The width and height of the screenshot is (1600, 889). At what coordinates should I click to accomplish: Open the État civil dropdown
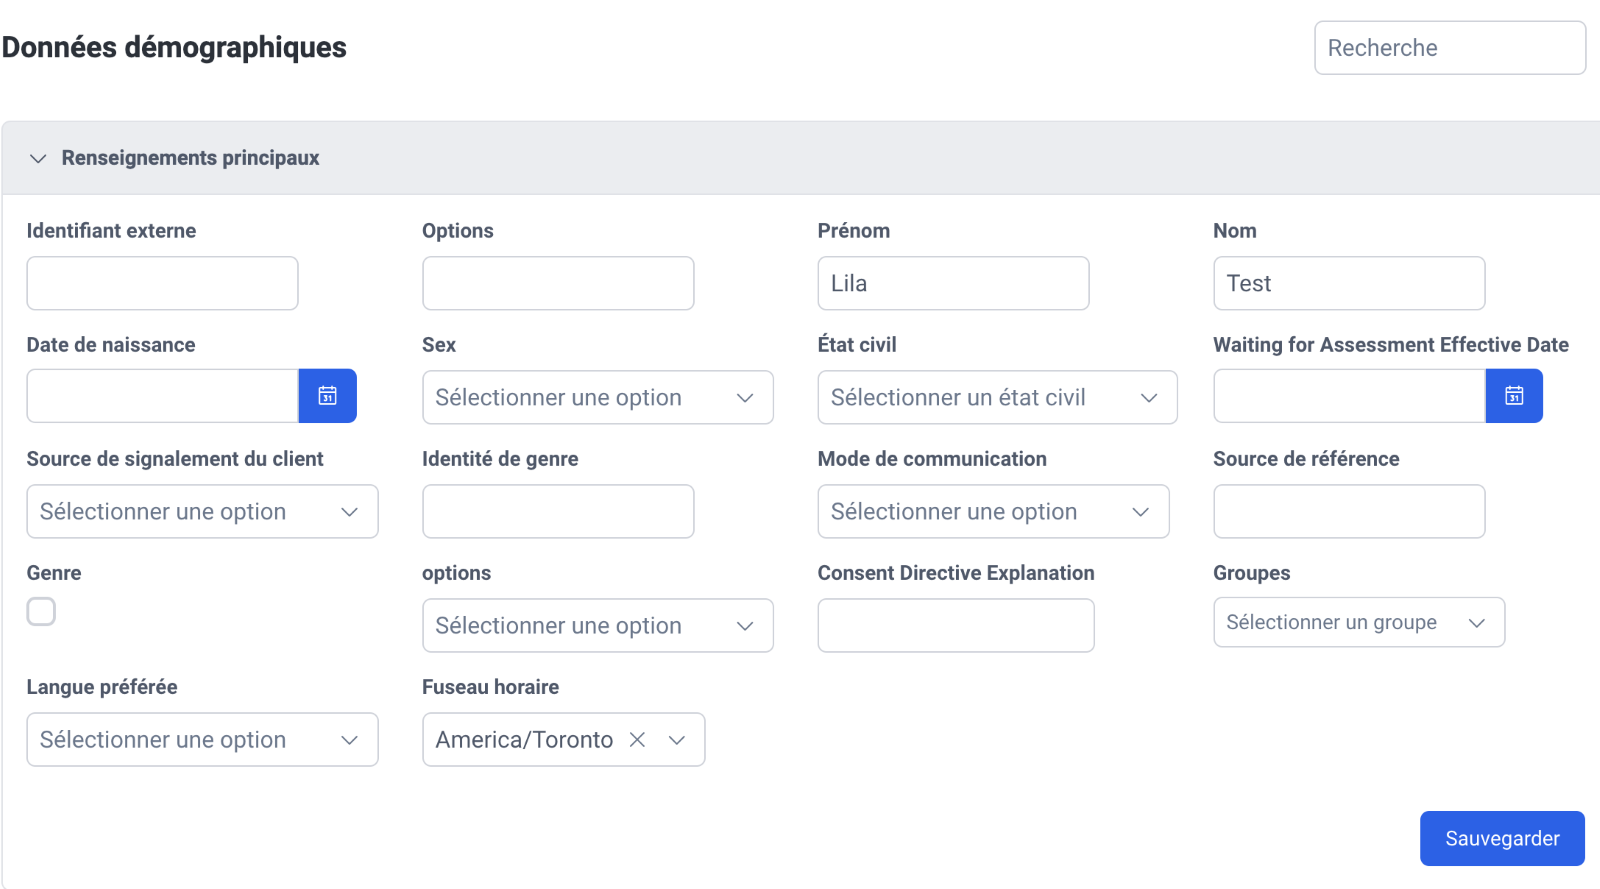click(997, 397)
